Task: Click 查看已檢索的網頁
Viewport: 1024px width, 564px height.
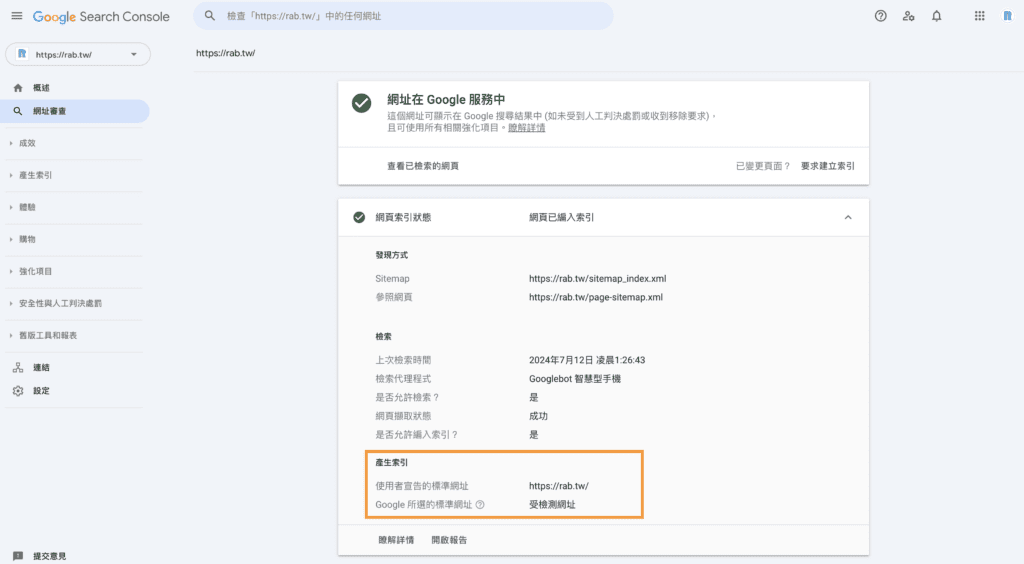Action: 423,166
